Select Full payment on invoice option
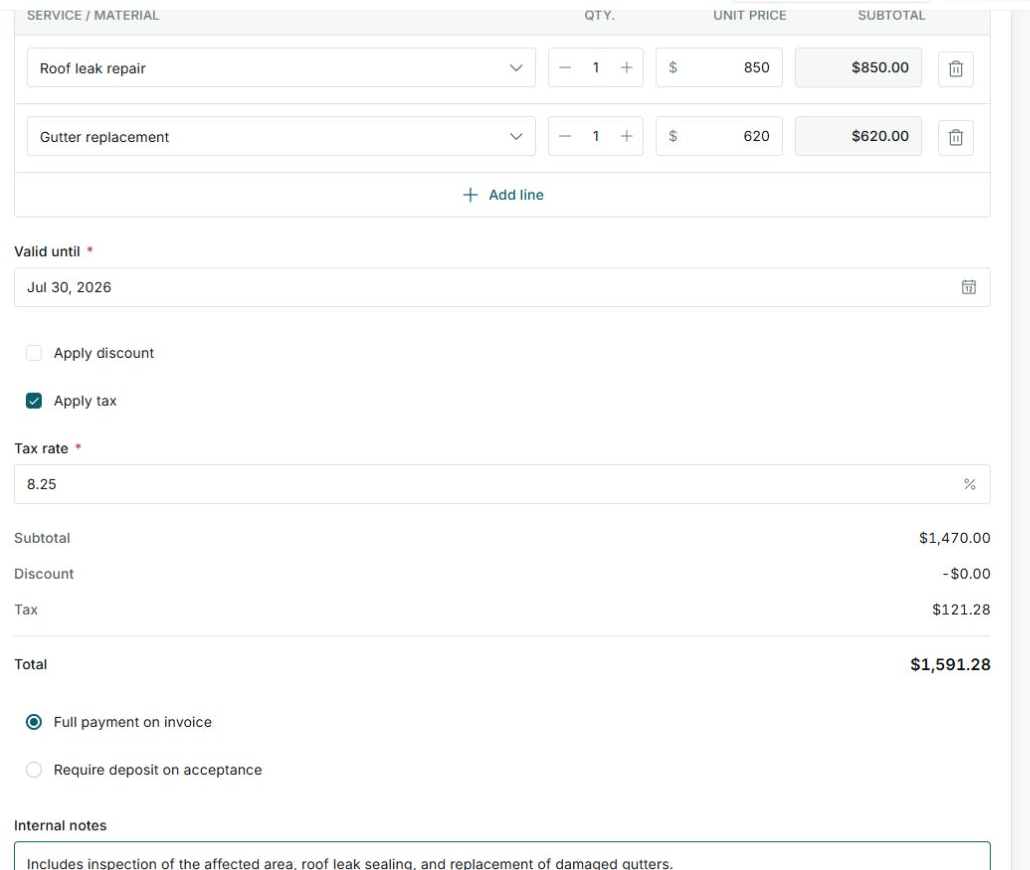 coord(34,722)
